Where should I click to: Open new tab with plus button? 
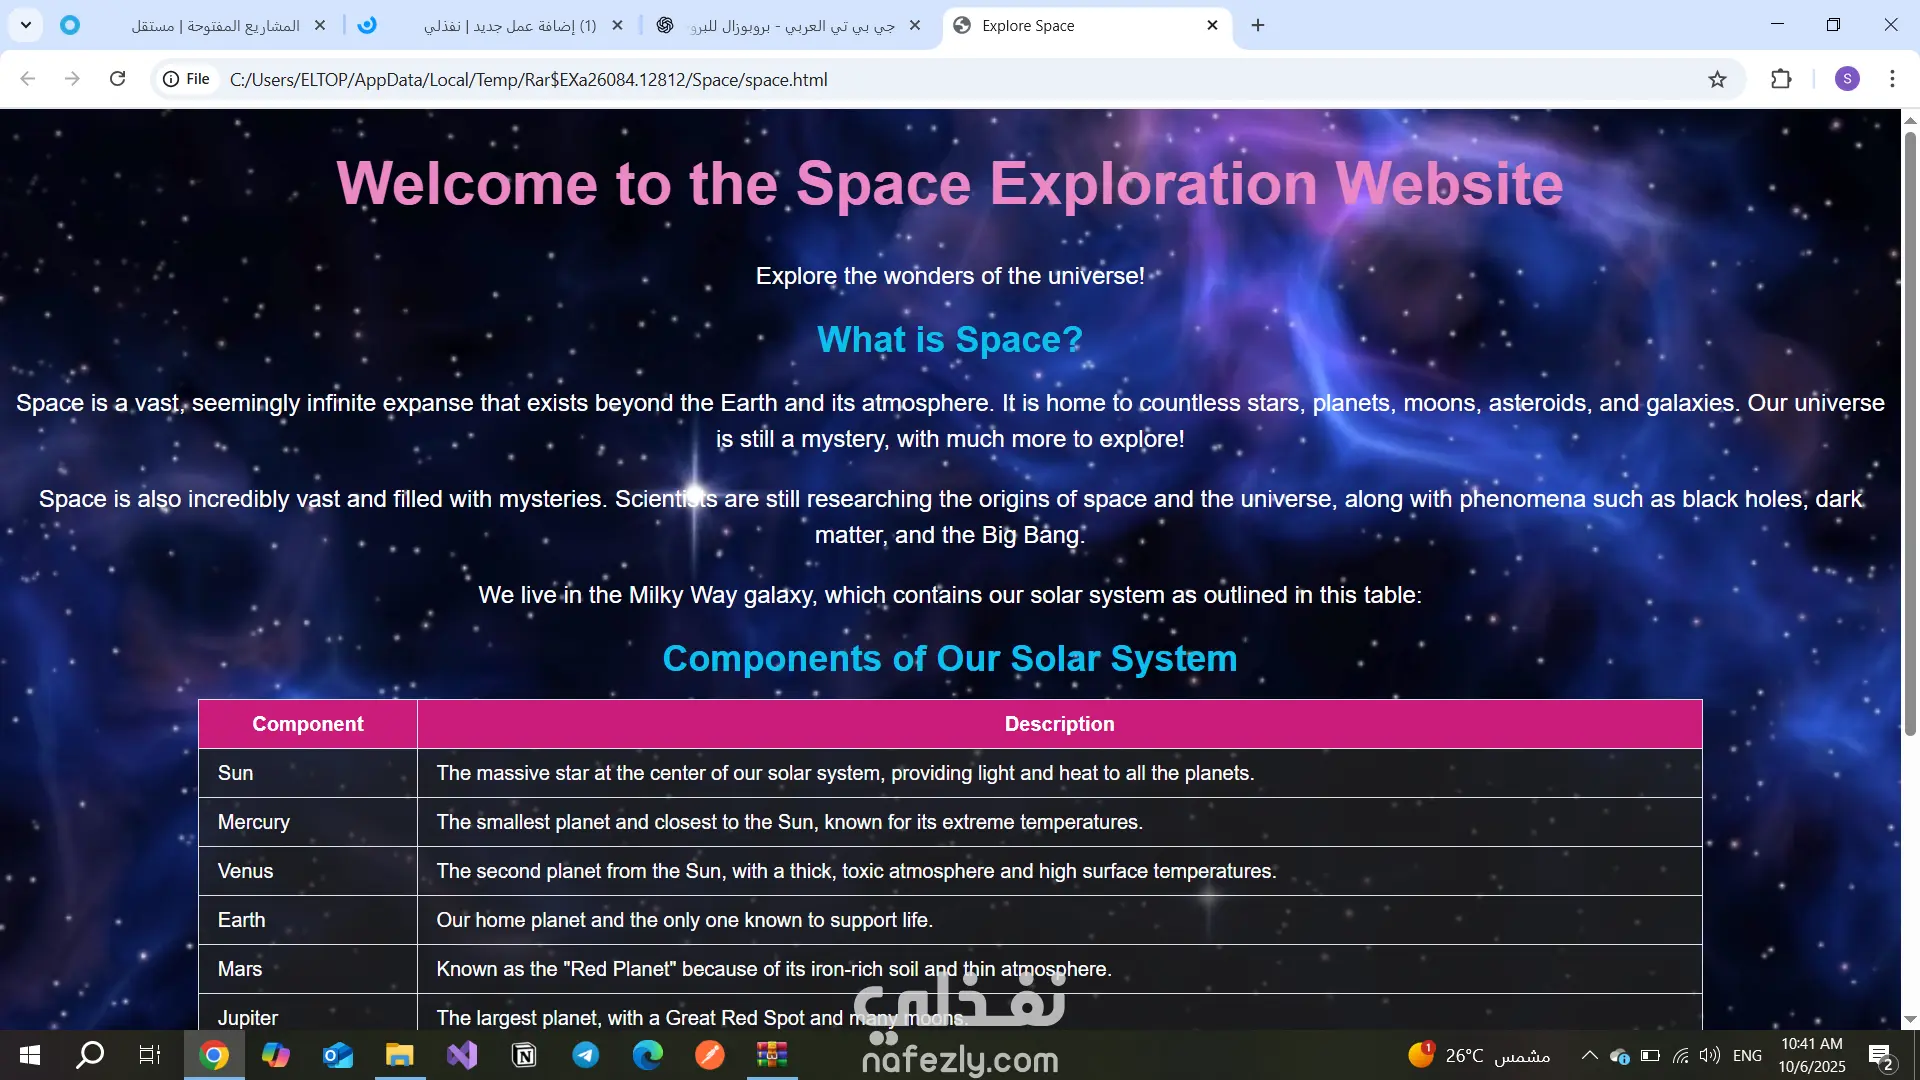[1258, 25]
